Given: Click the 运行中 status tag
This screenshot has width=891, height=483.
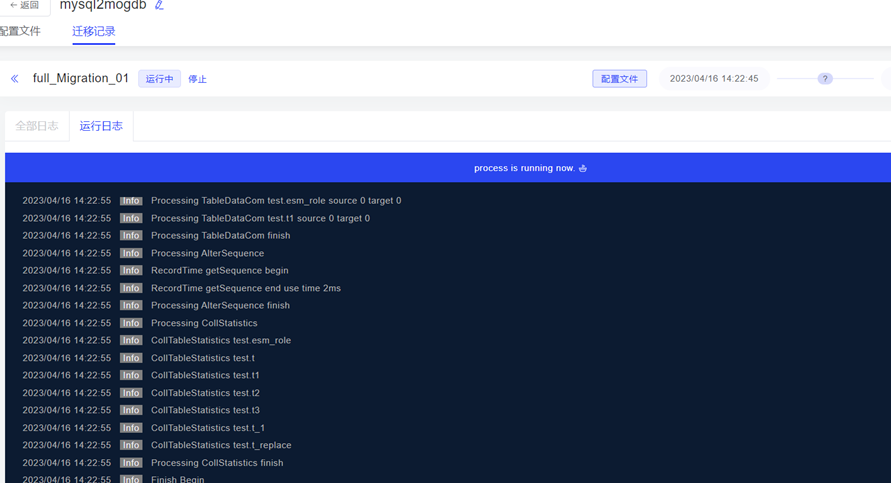Looking at the screenshot, I should 160,79.
